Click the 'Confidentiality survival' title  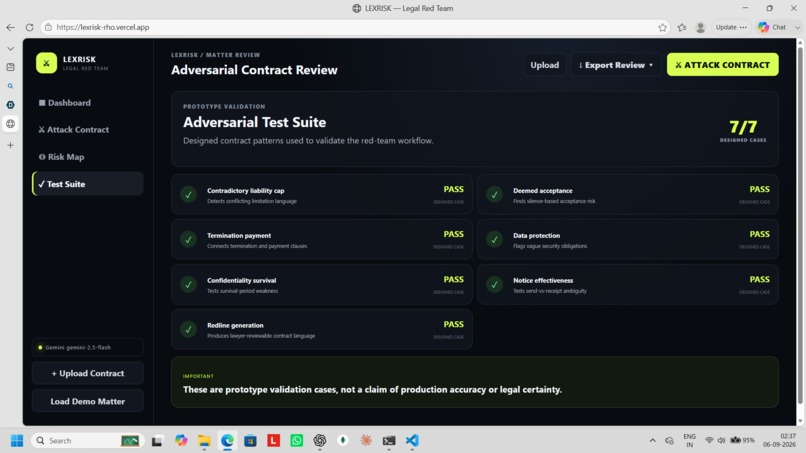(242, 280)
